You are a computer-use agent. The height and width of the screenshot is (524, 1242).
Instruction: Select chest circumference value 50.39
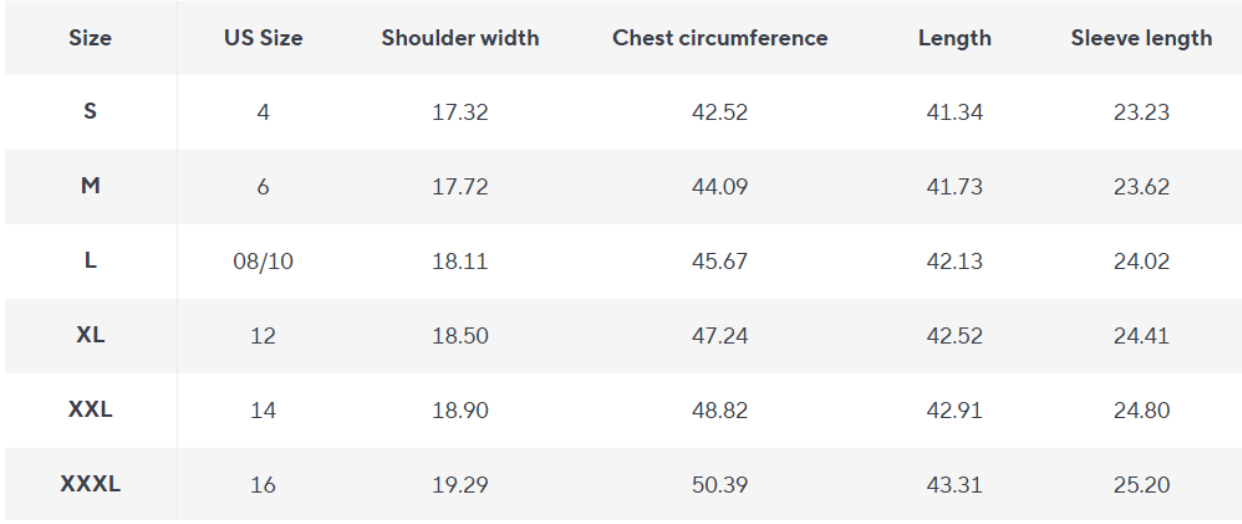[720, 485]
